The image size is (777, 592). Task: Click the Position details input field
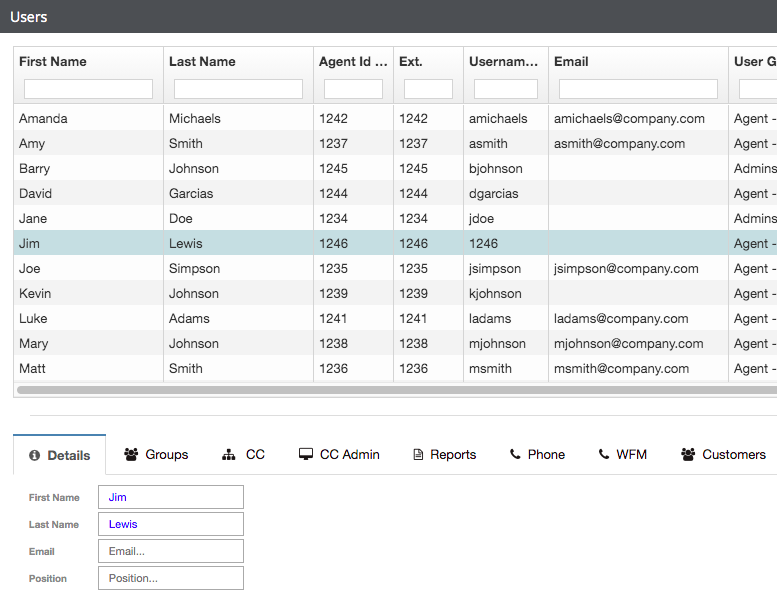coord(171,578)
